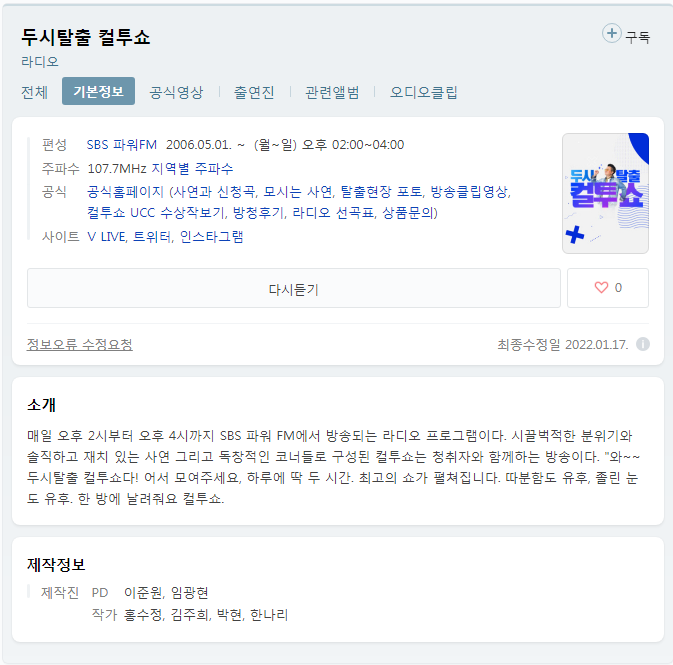
Task: Open the 지역별 주파수 link
Action: 193,168
